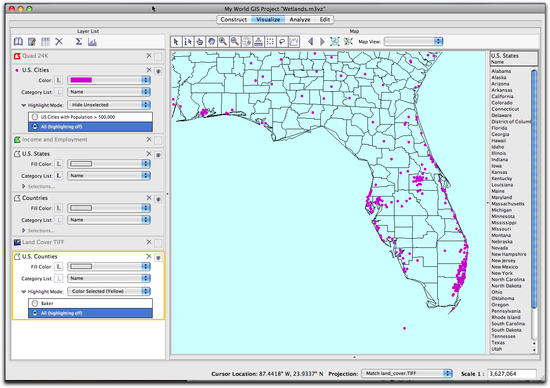Switch to the Construct tab
Viewport: 550px width, 388px height.
click(234, 20)
